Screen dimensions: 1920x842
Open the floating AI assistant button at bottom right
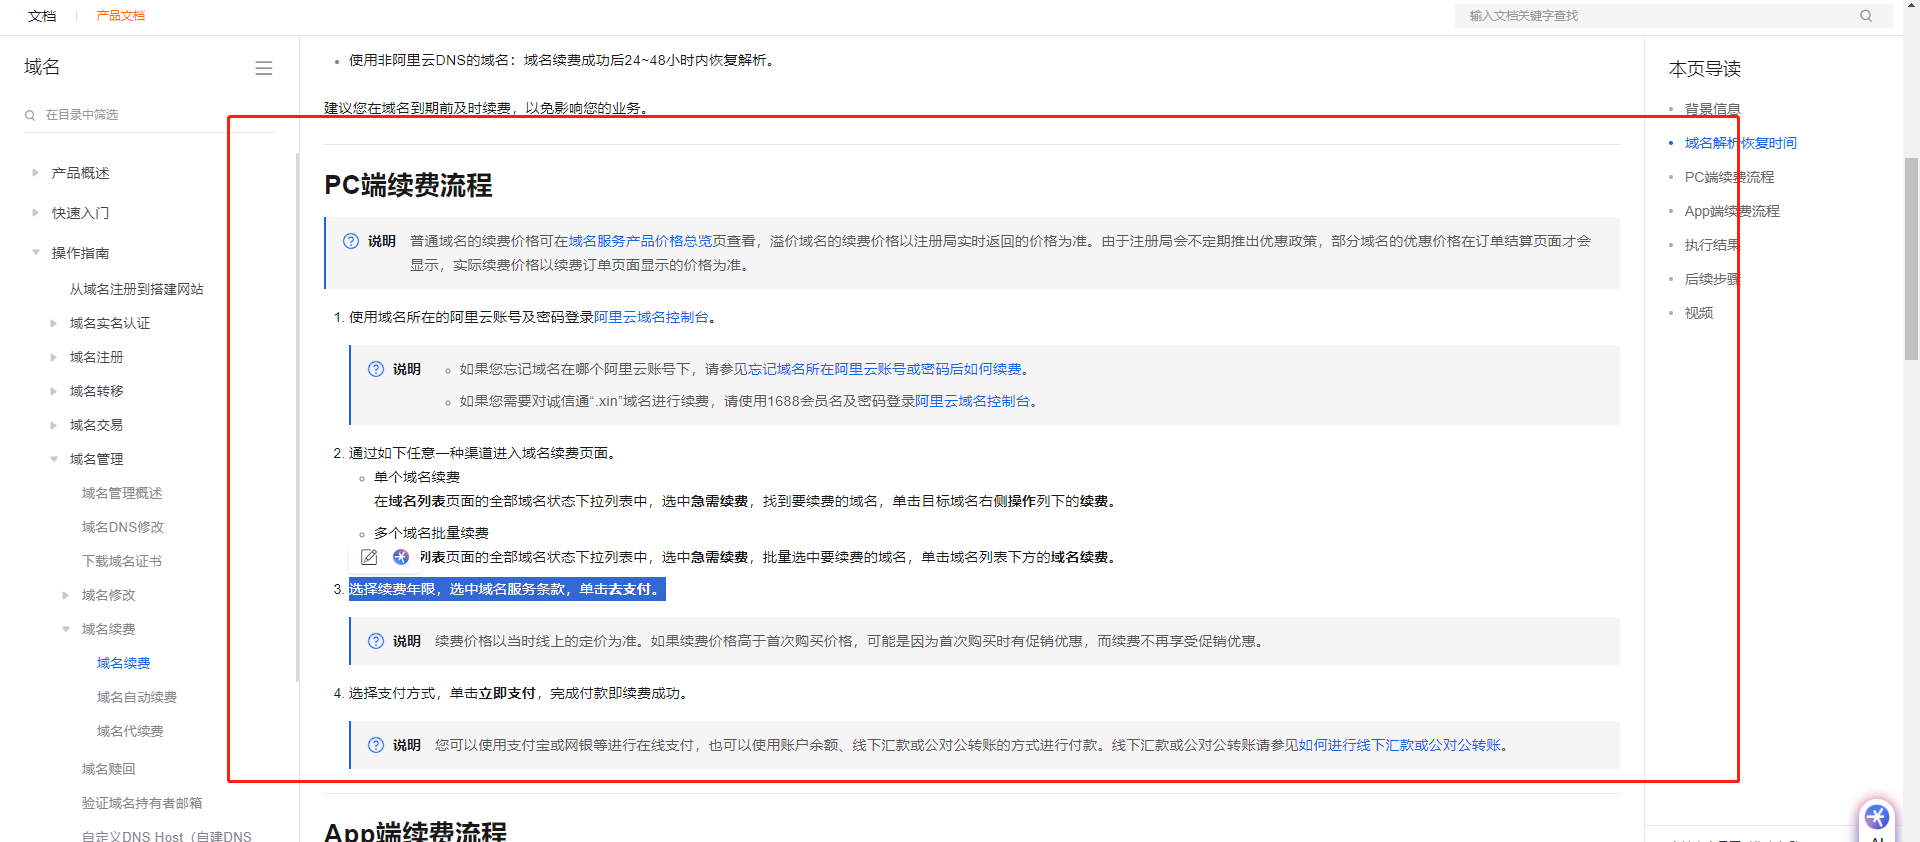point(1877,818)
